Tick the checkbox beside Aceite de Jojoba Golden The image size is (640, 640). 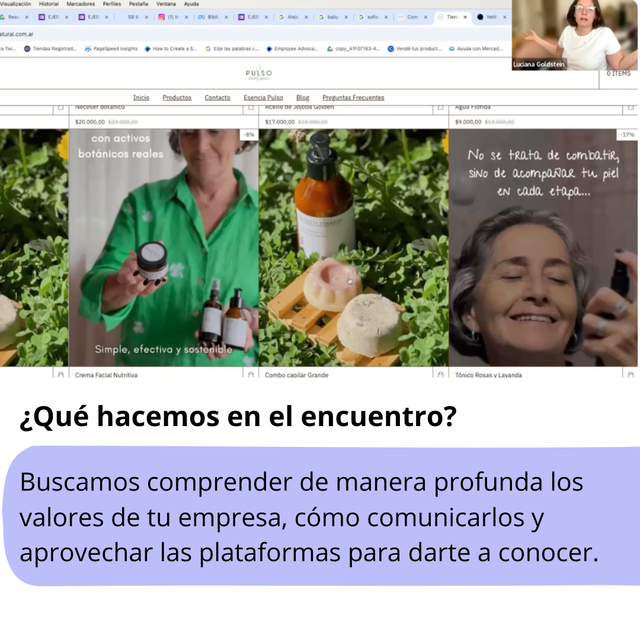251,107
